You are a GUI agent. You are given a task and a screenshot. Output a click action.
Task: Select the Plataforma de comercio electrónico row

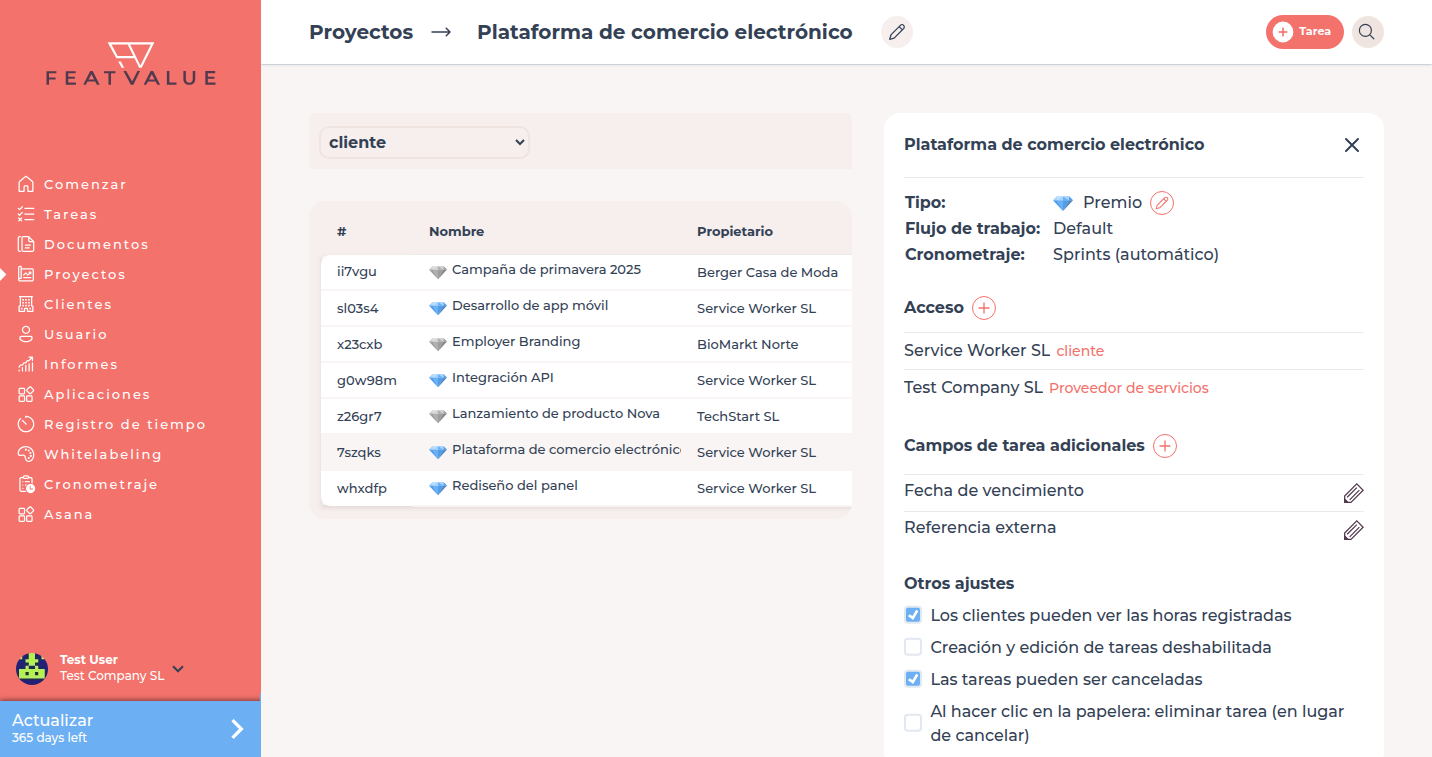(x=586, y=452)
